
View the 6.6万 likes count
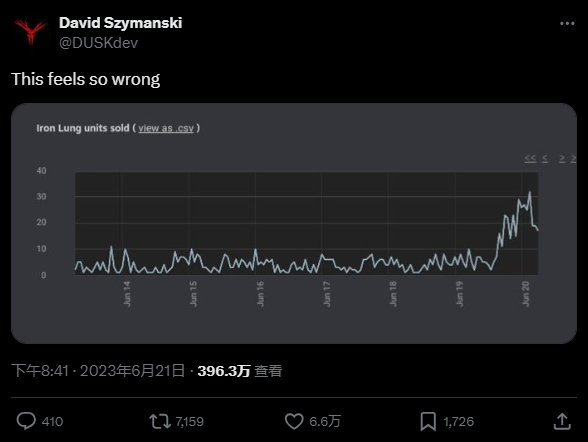point(325,422)
